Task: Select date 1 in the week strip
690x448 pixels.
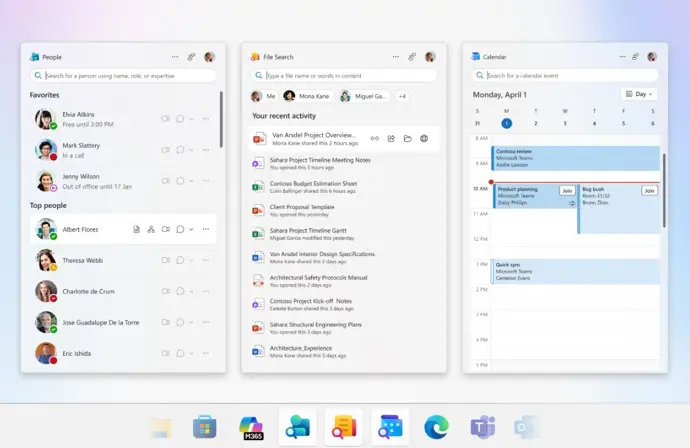Action: point(506,124)
